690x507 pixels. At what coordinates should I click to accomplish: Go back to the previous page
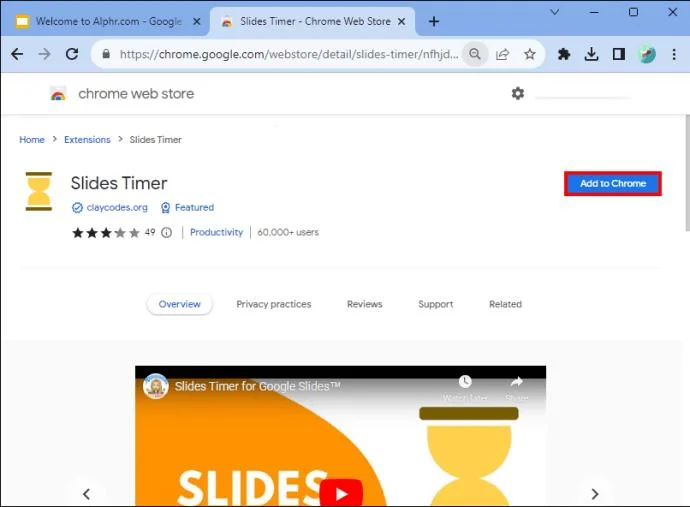tap(17, 54)
